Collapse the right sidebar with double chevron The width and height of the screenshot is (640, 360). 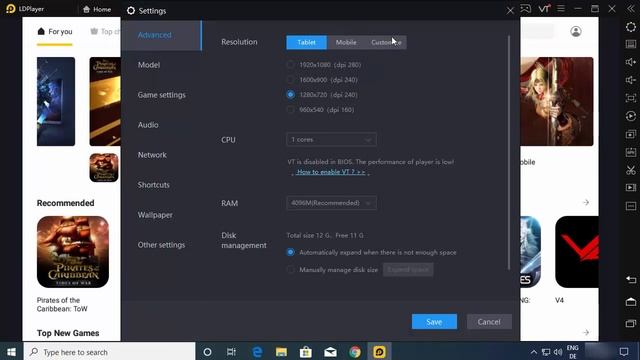tap(631, 9)
